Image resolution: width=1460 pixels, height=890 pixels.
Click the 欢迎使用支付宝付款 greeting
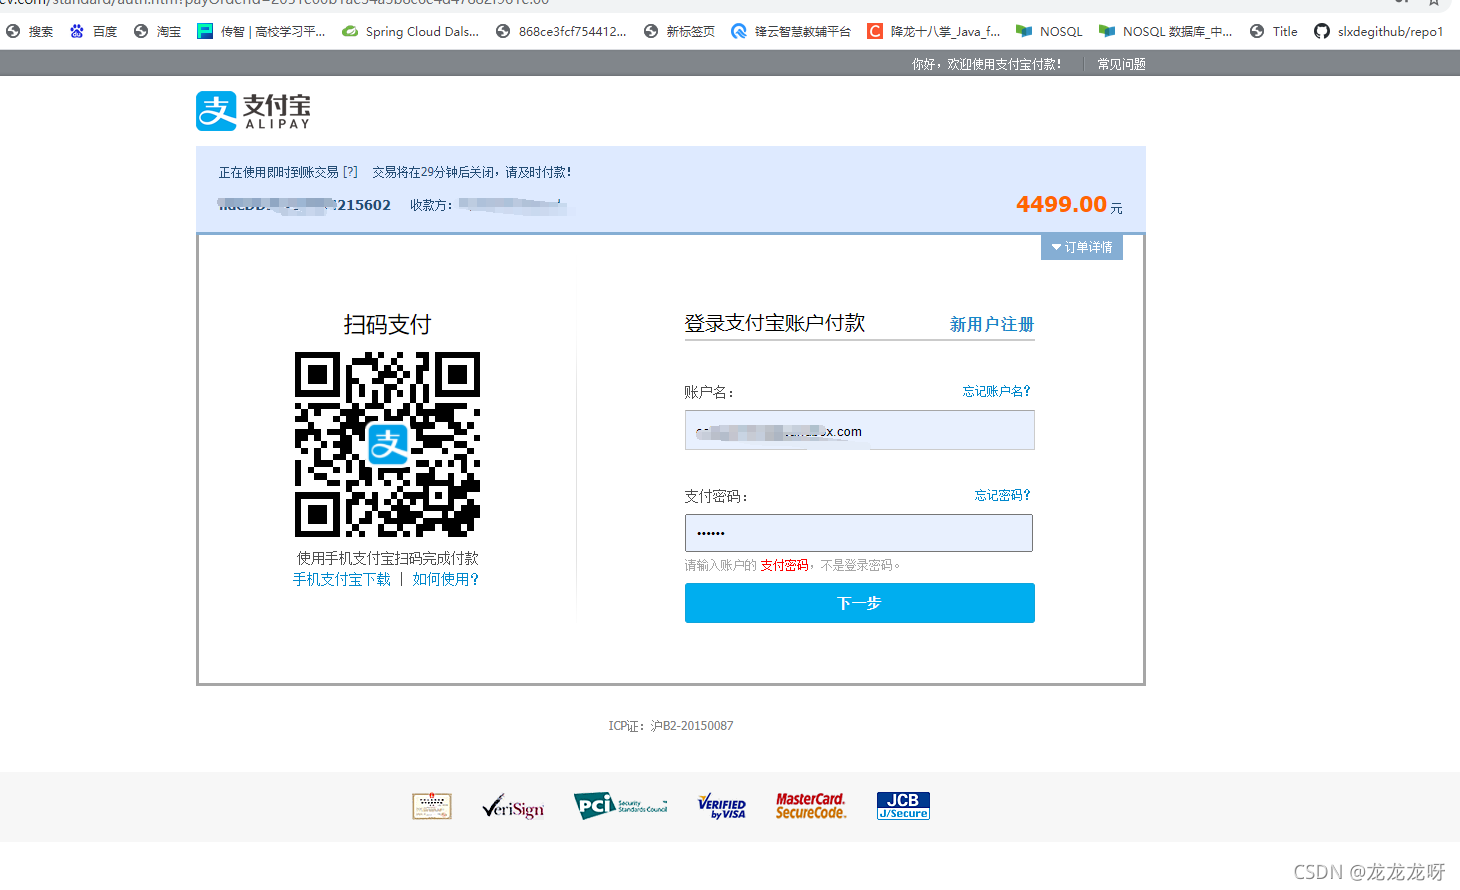tap(986, 64)
